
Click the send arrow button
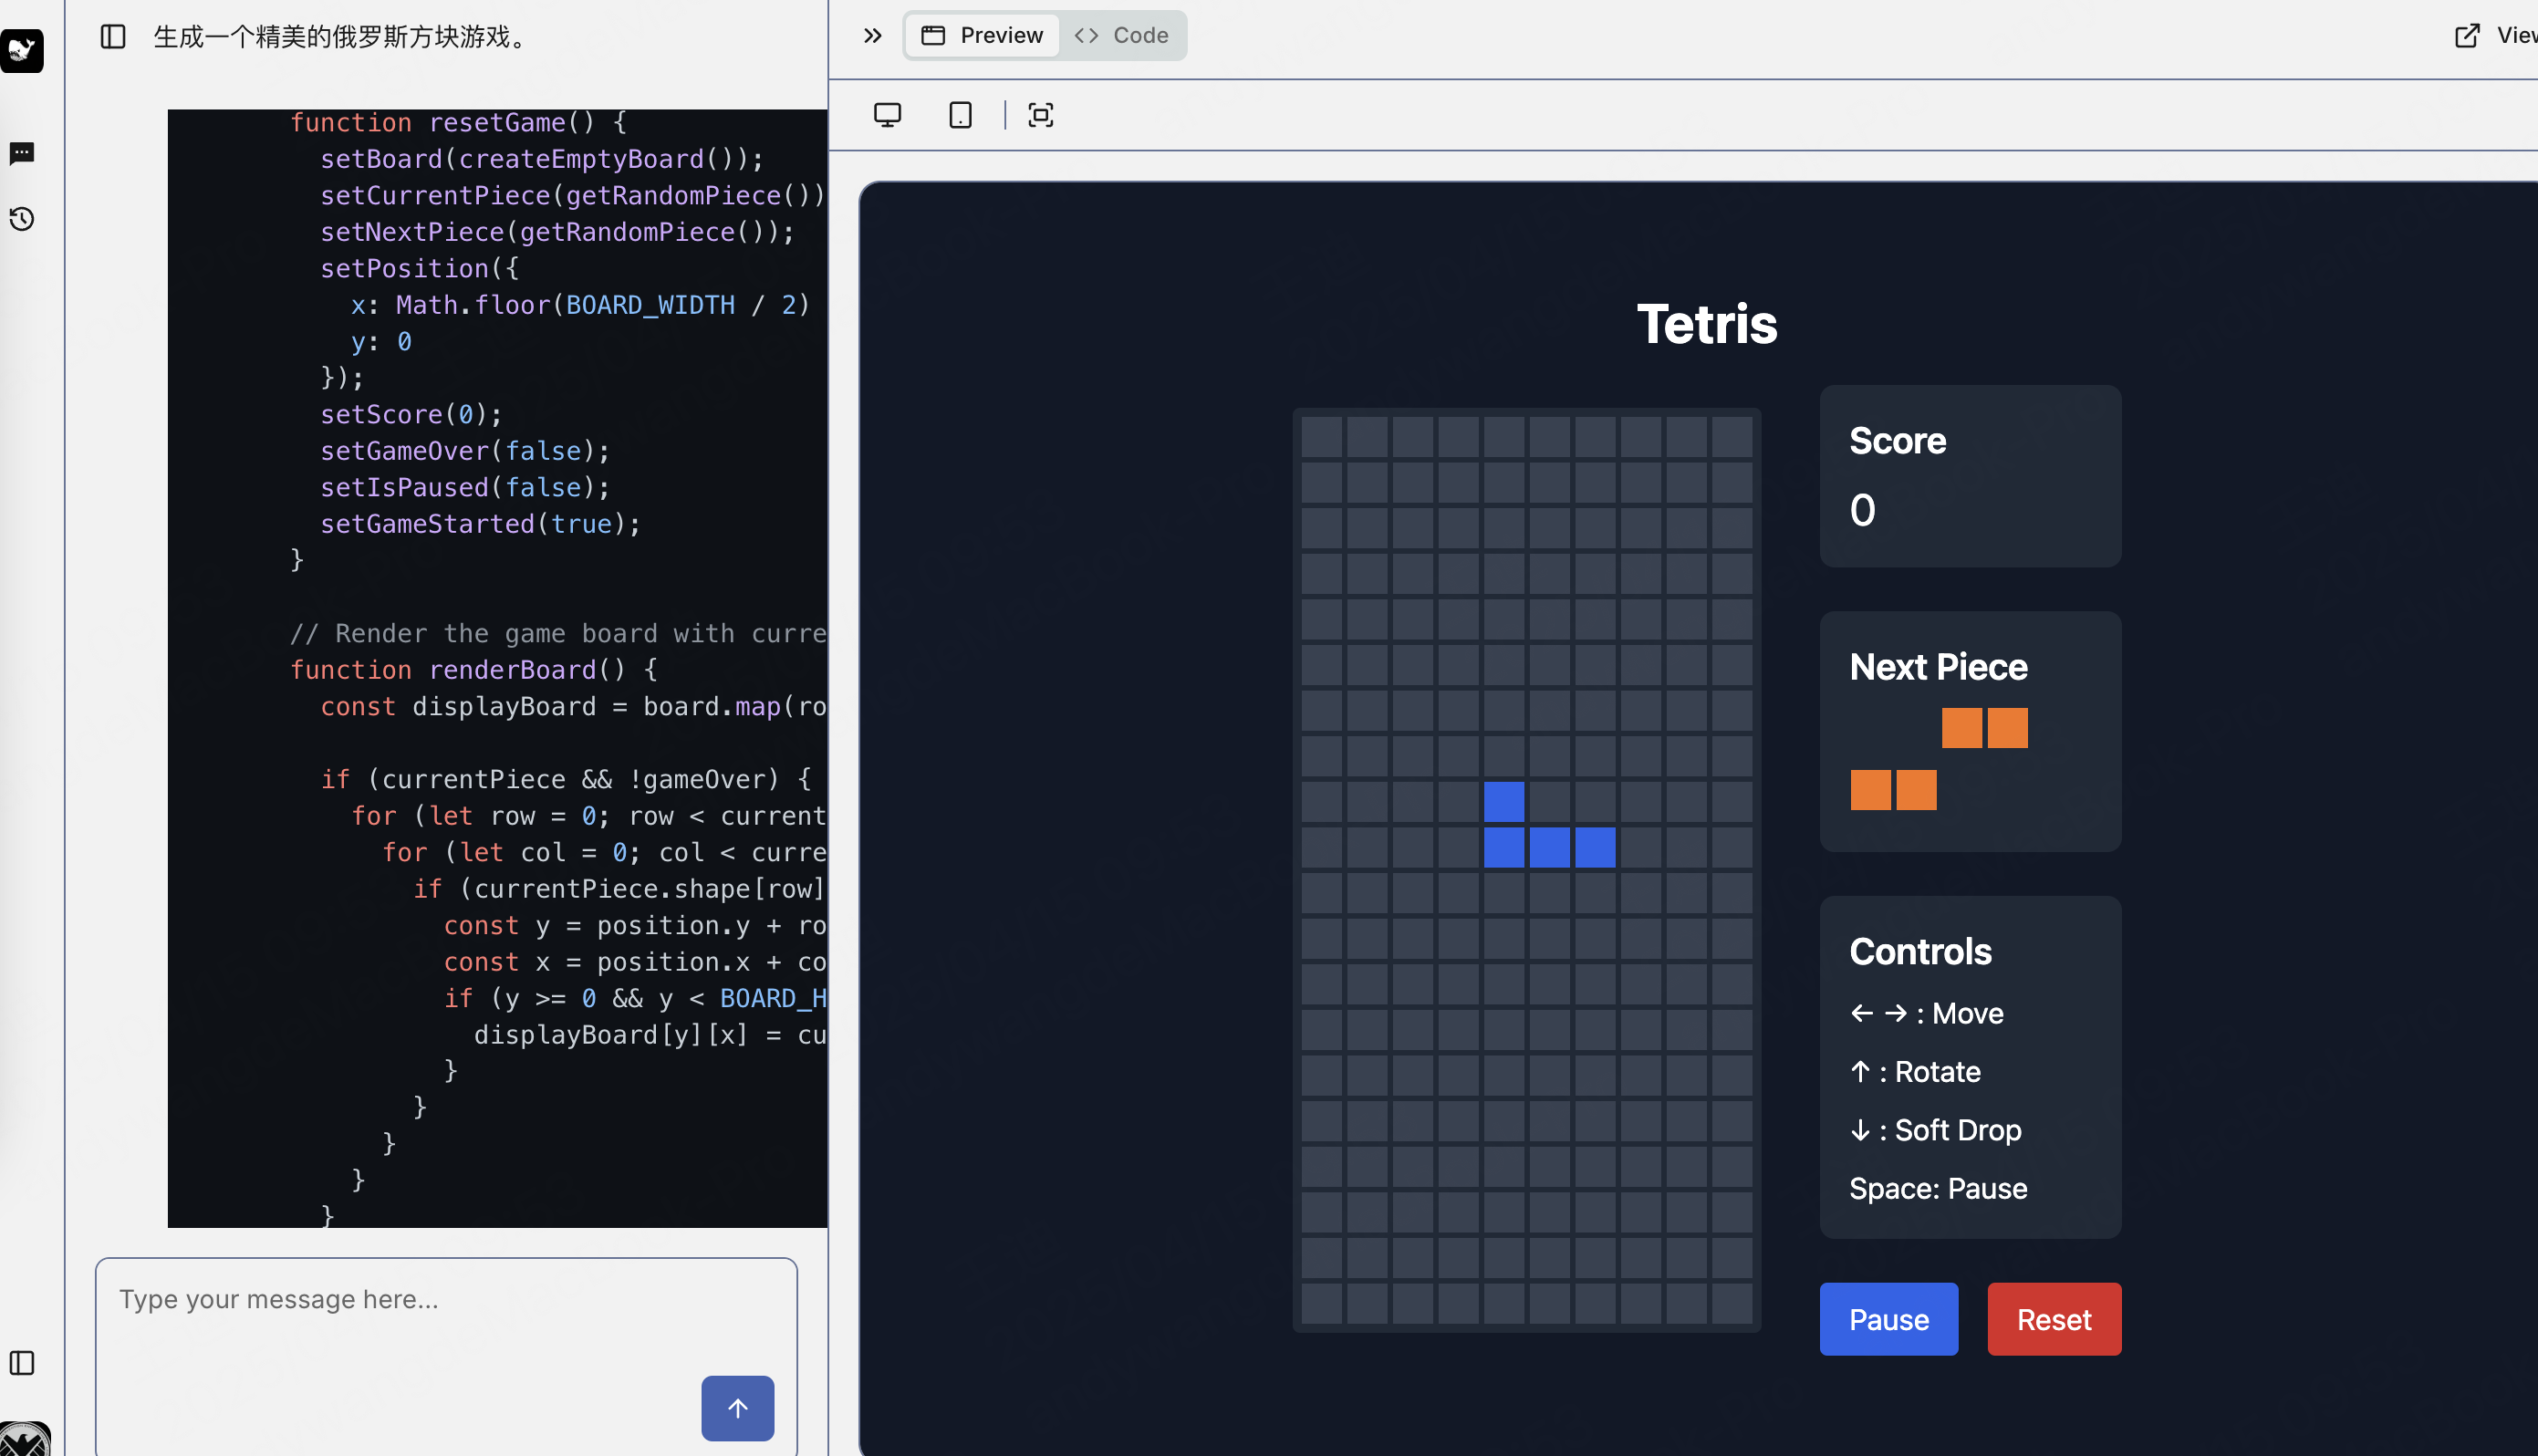click(x=737, y=1408)
